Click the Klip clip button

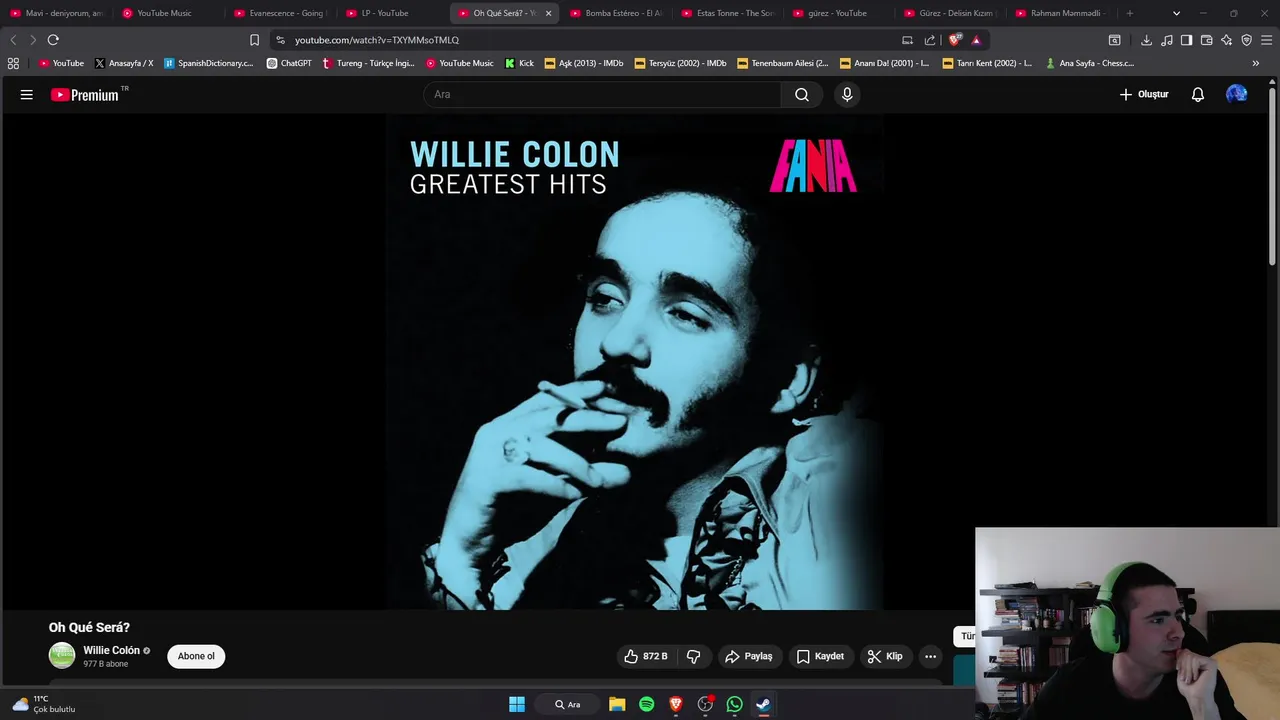[885, 656]
